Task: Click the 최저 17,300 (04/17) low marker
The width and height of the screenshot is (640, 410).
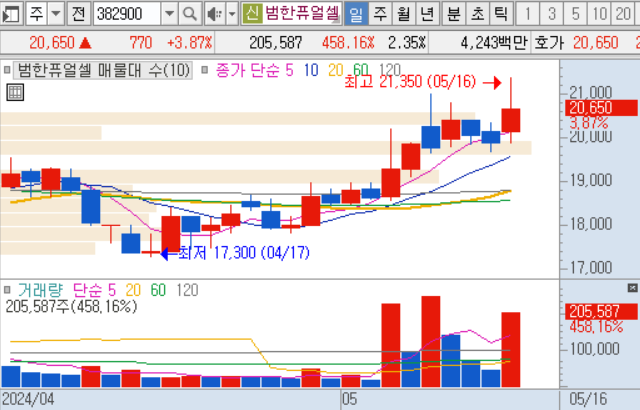Action: [x=244, y=253]
